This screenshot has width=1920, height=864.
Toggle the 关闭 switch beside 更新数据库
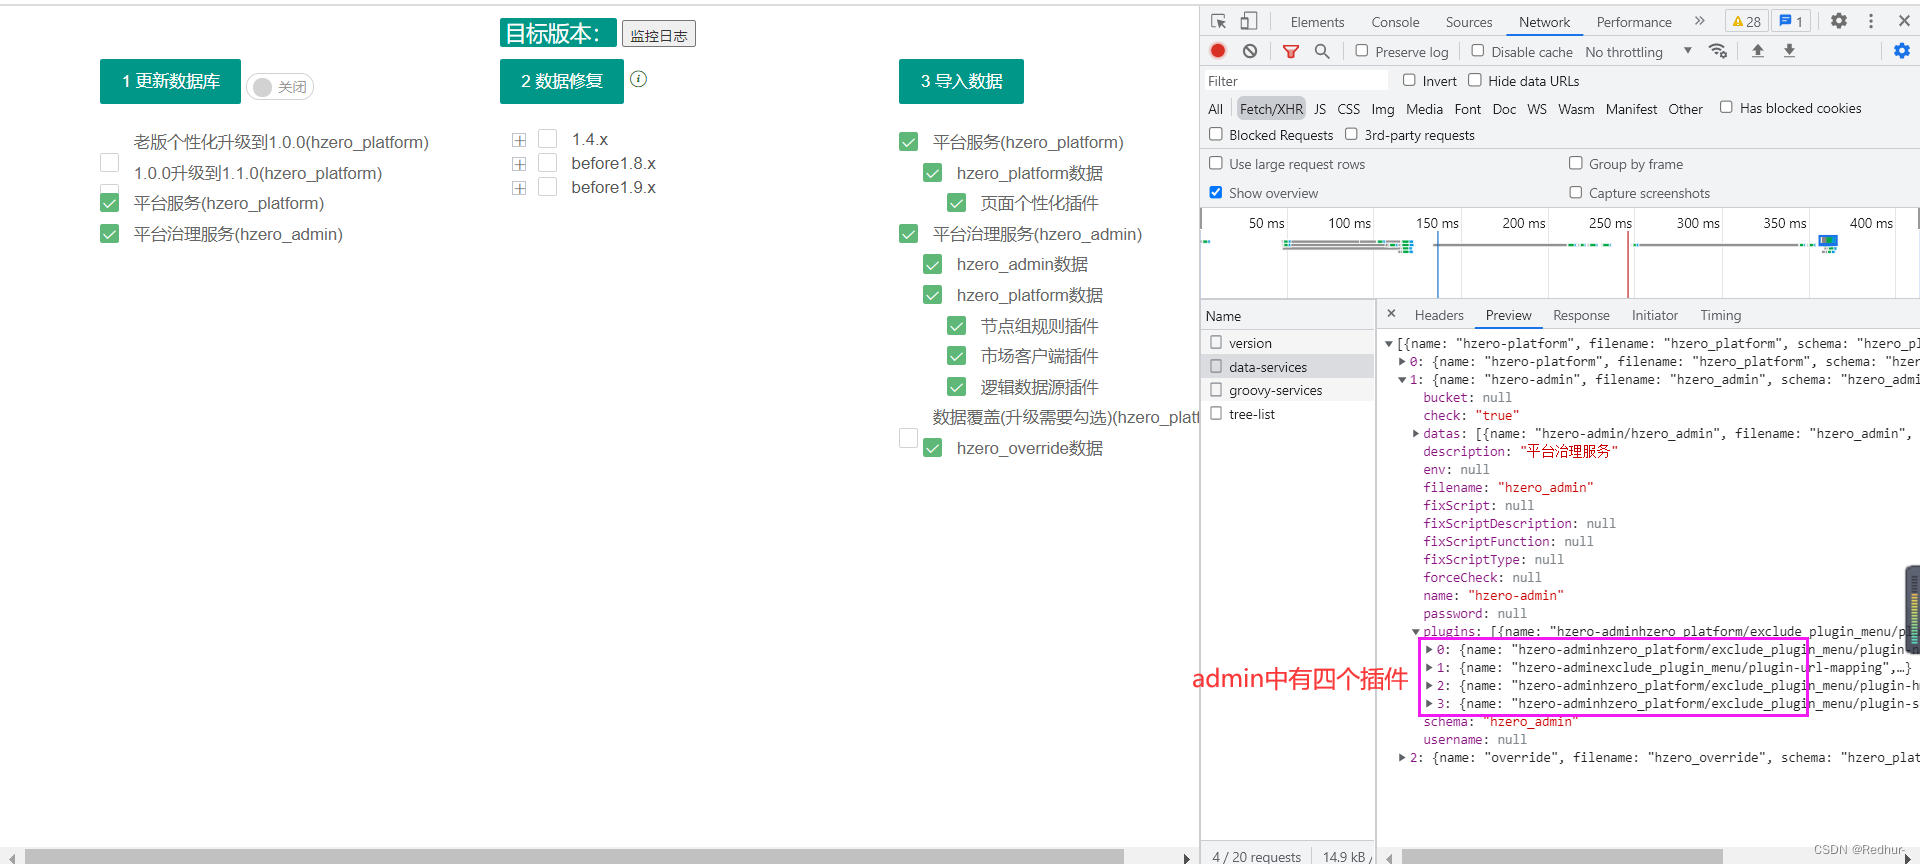(280, 87)
